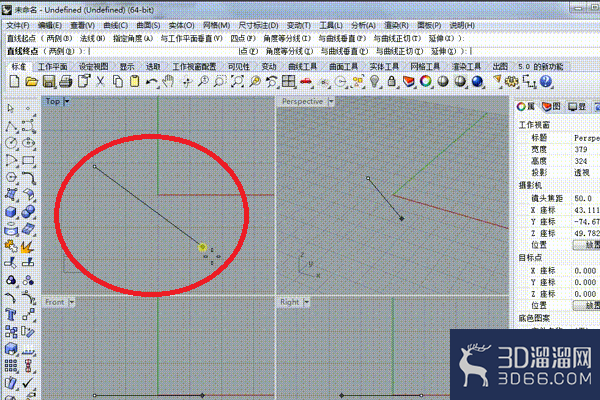Expand the Perspective viewport dropdown arrow

pyautogui.click(x=331, y=101)
